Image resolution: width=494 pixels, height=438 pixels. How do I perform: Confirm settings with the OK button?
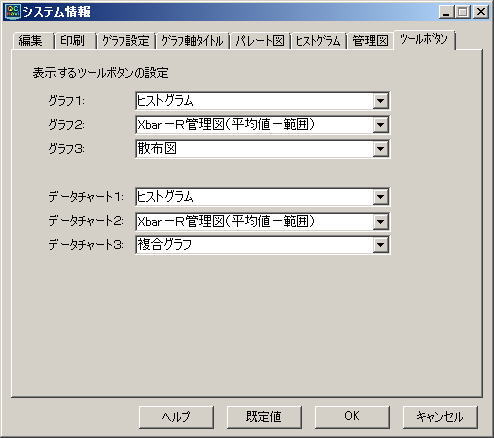[352, 417]
